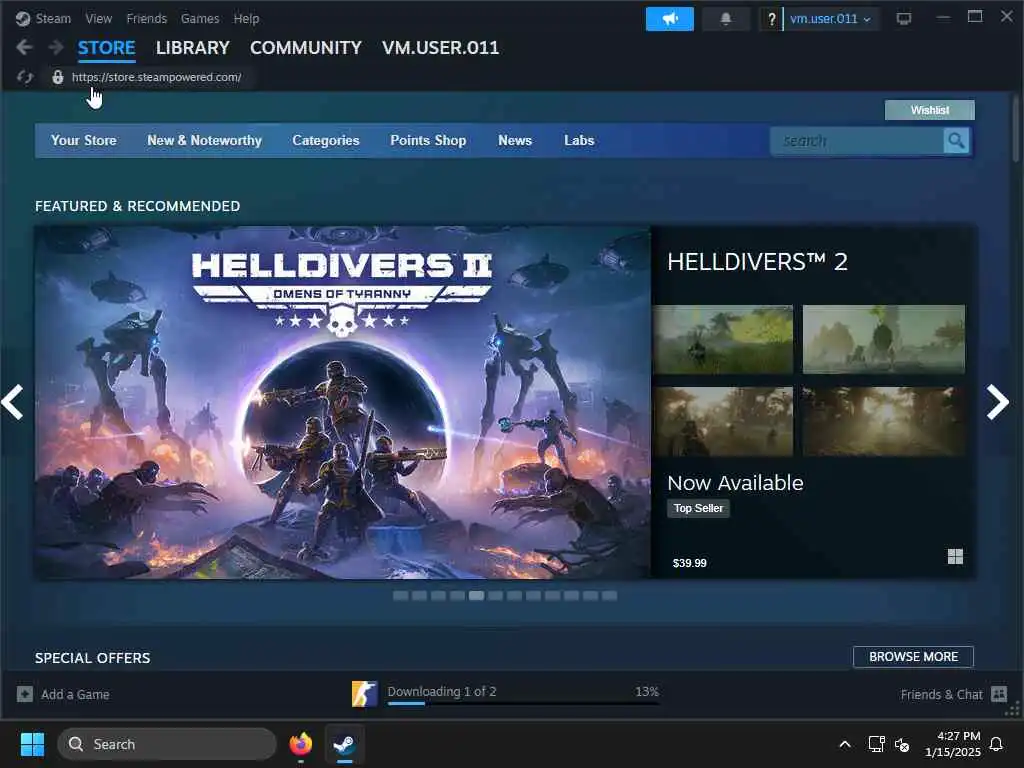
Task: Open the Steam menu
Action: coord(53,18)
